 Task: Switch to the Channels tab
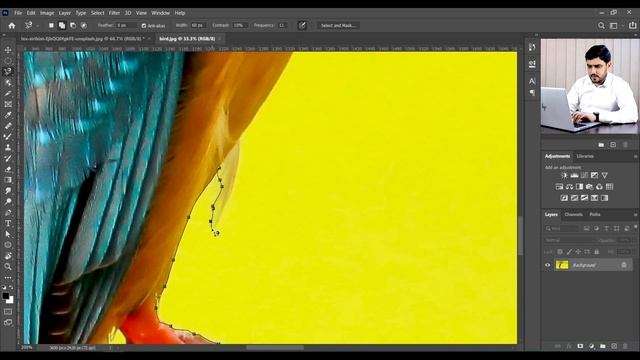[x=573, y=215]
